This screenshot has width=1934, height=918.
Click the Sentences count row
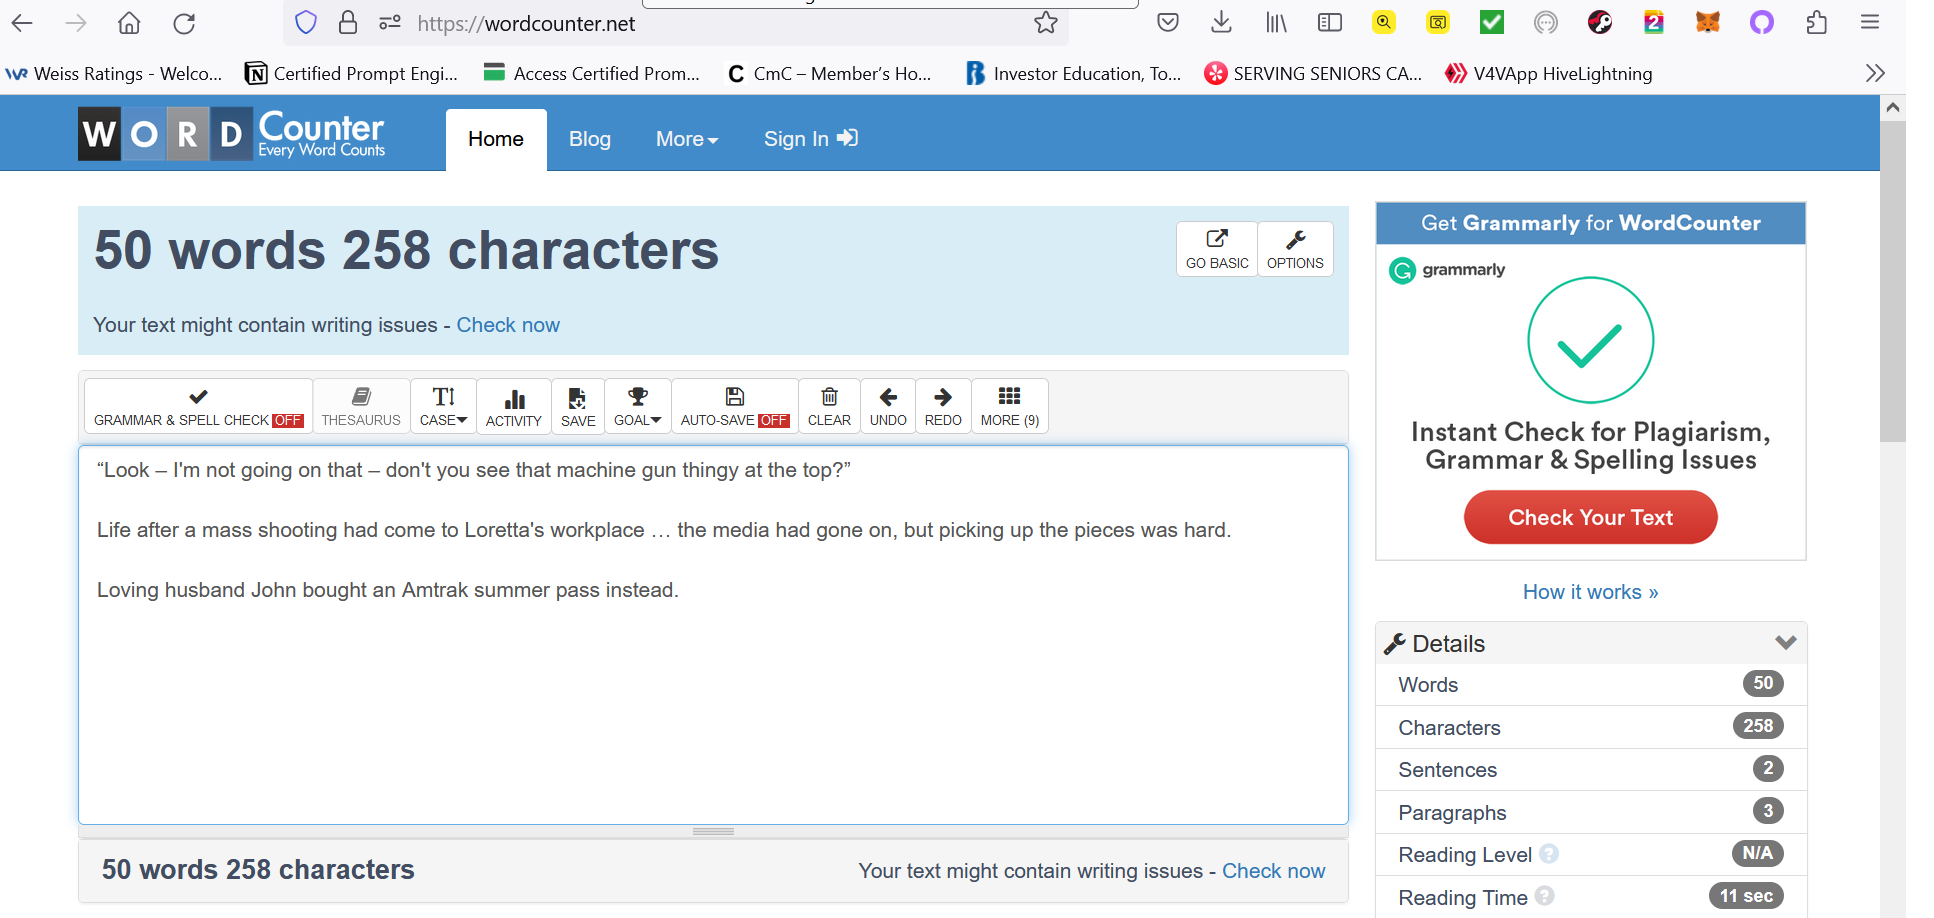point(1590,770)
